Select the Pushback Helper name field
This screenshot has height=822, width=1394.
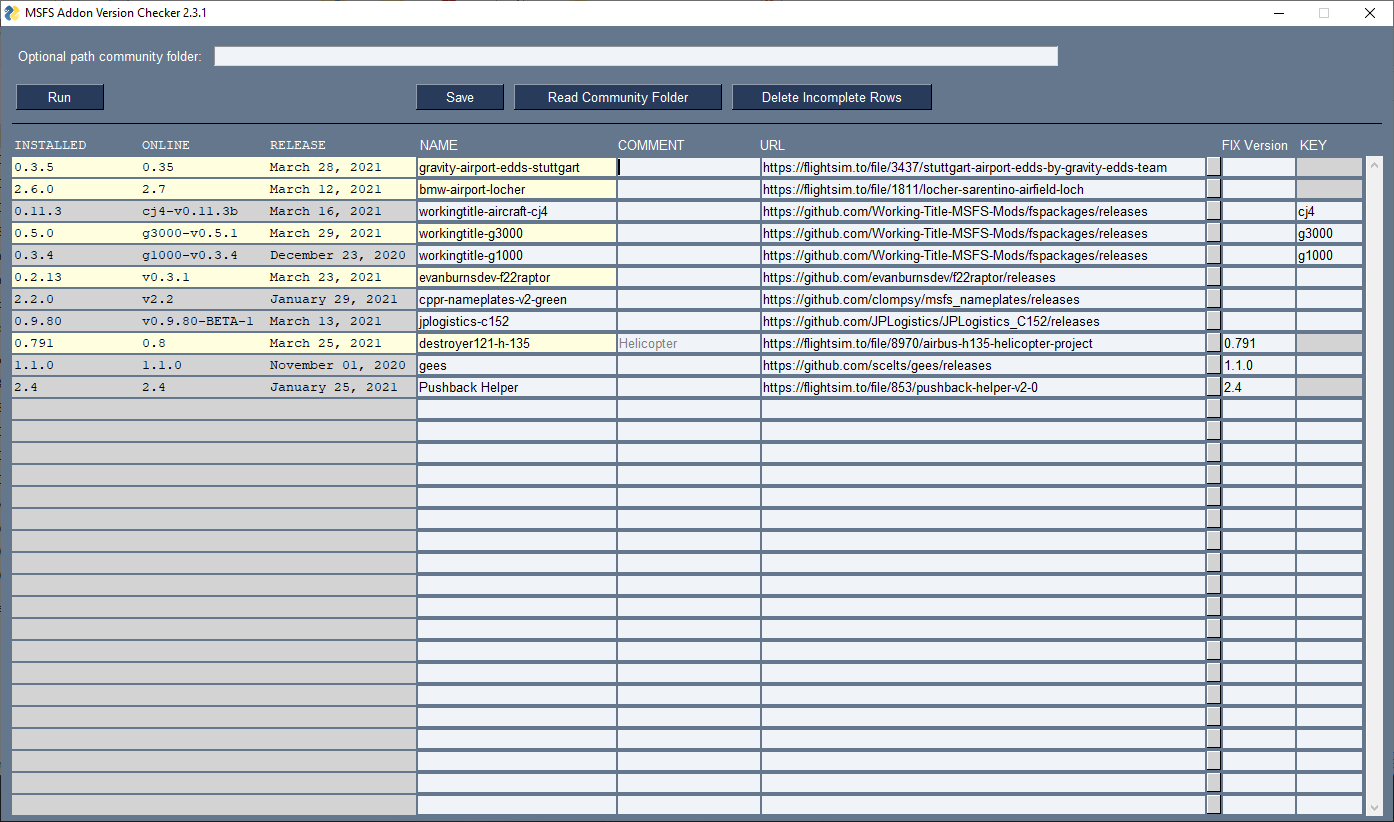pos(516,387)
